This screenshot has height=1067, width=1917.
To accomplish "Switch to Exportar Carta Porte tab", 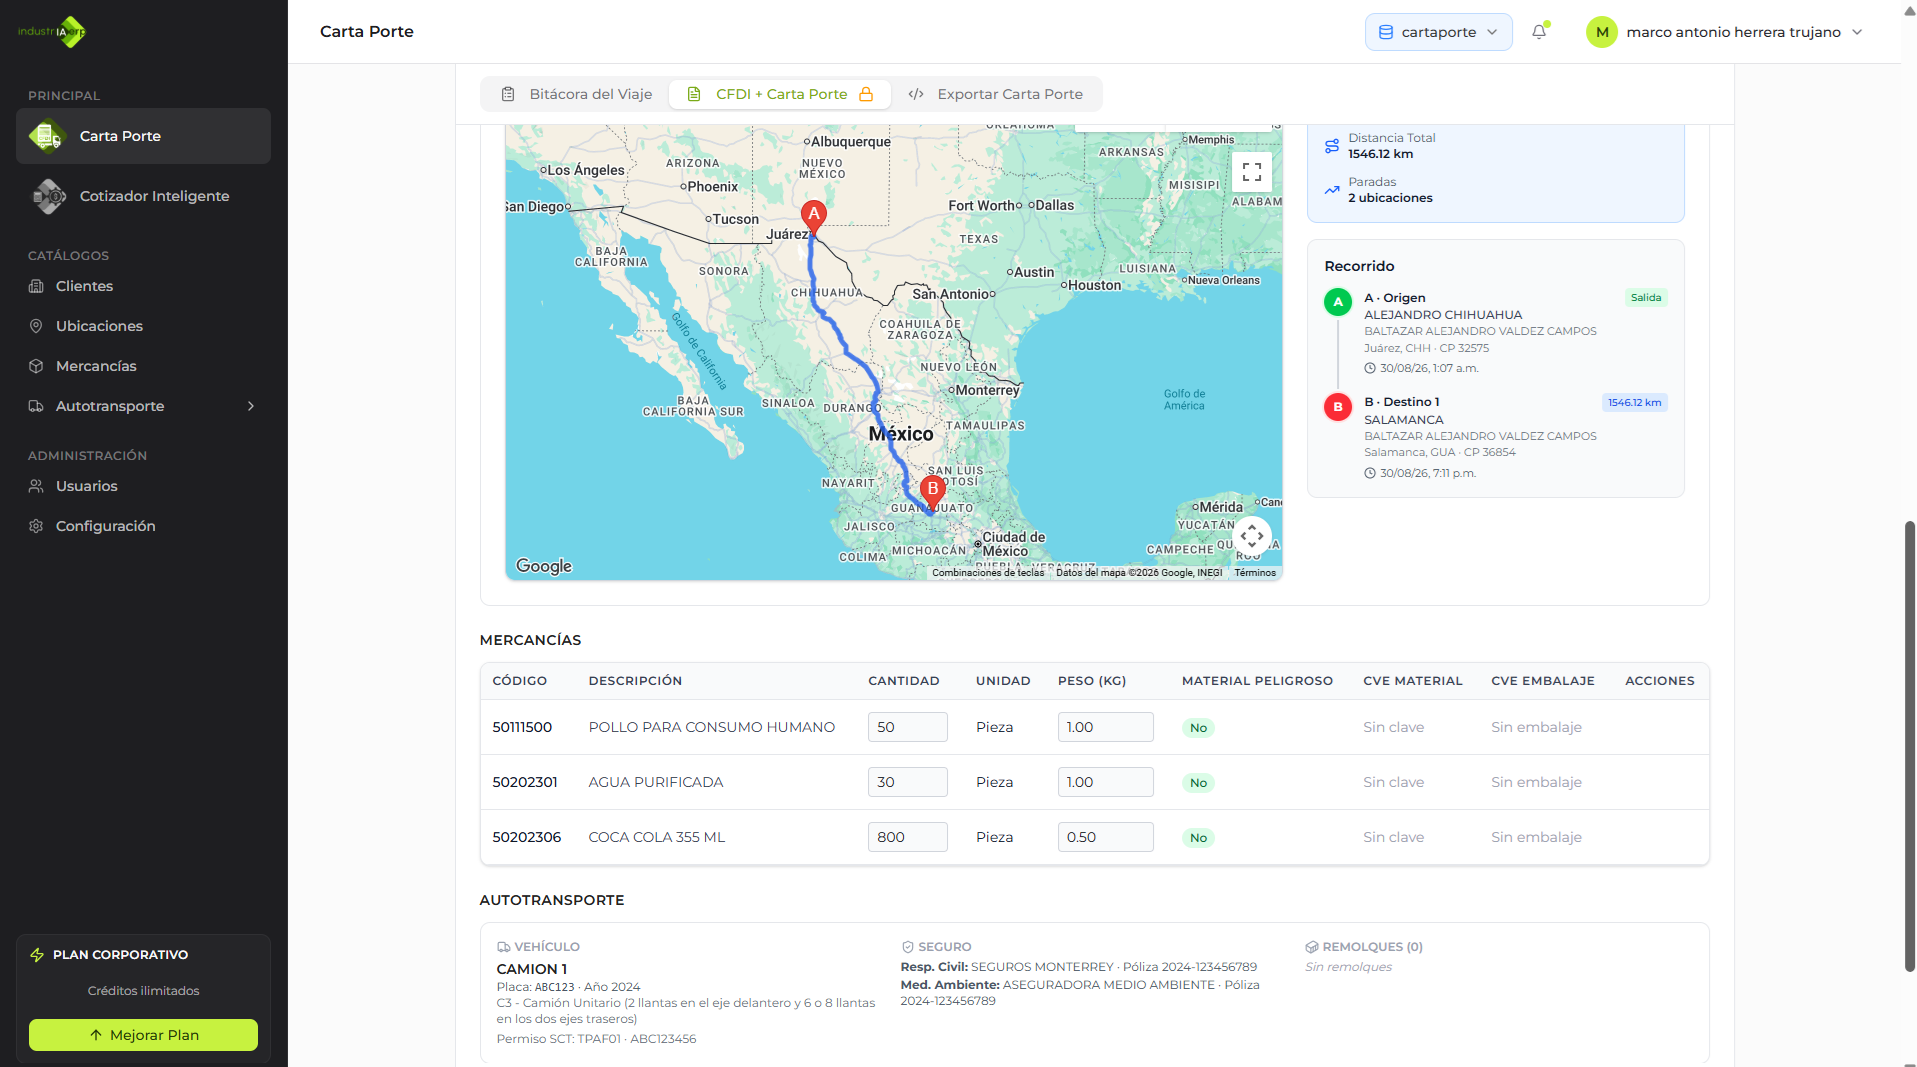I will tap(996, 94).
